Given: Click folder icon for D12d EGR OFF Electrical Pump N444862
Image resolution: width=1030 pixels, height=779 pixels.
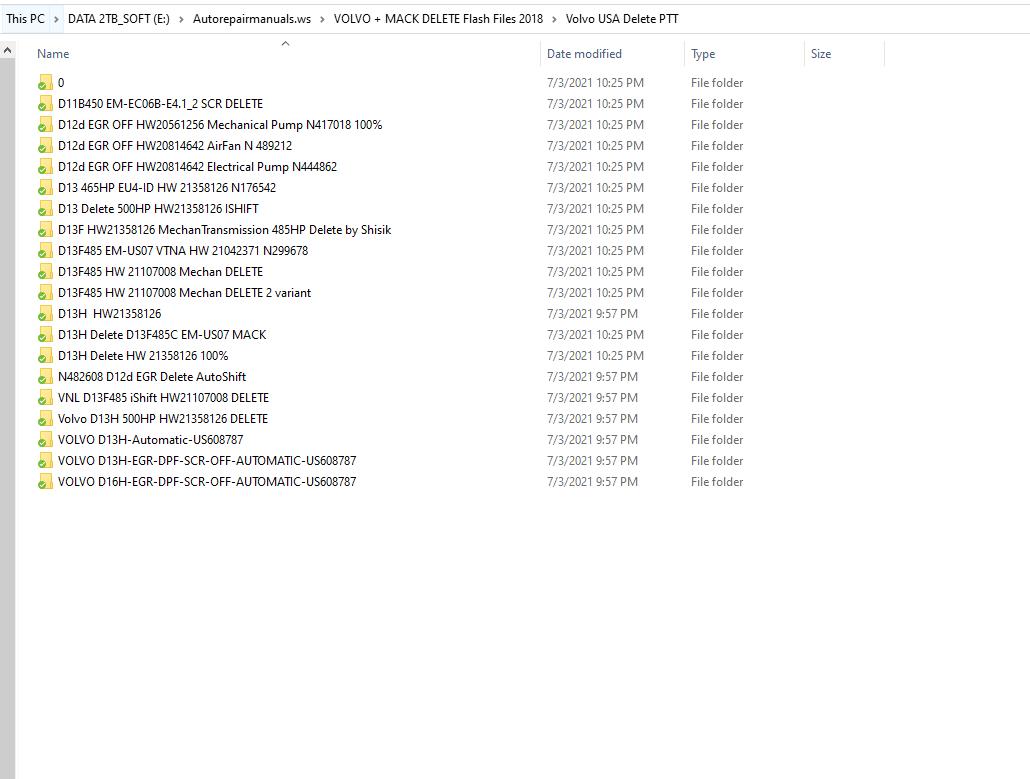Looking at the screenshot, I should tap(45, 167).
